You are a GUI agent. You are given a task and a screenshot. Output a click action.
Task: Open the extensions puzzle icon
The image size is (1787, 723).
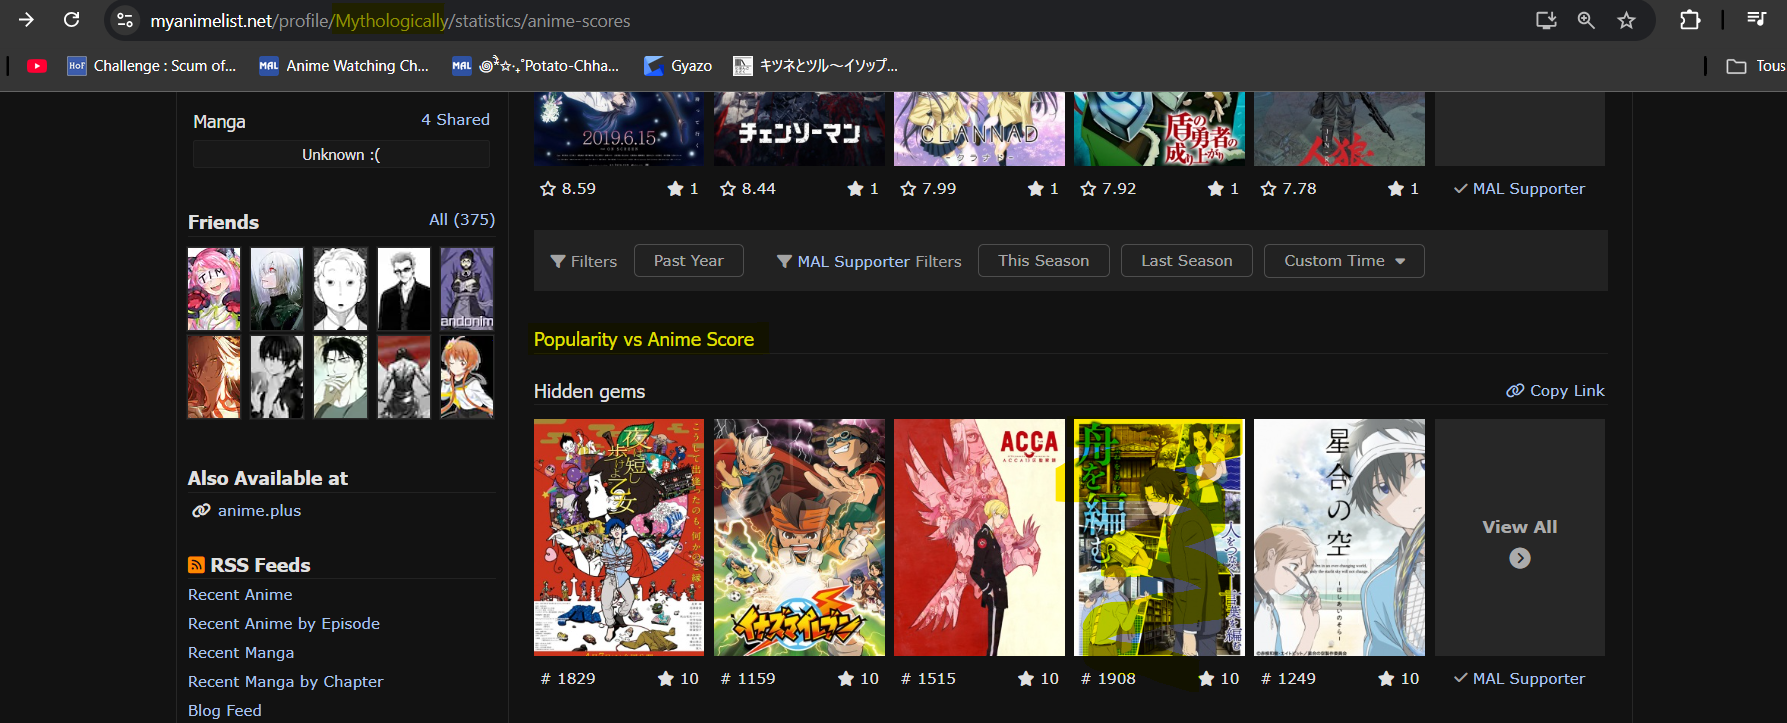click(1690, 20)
